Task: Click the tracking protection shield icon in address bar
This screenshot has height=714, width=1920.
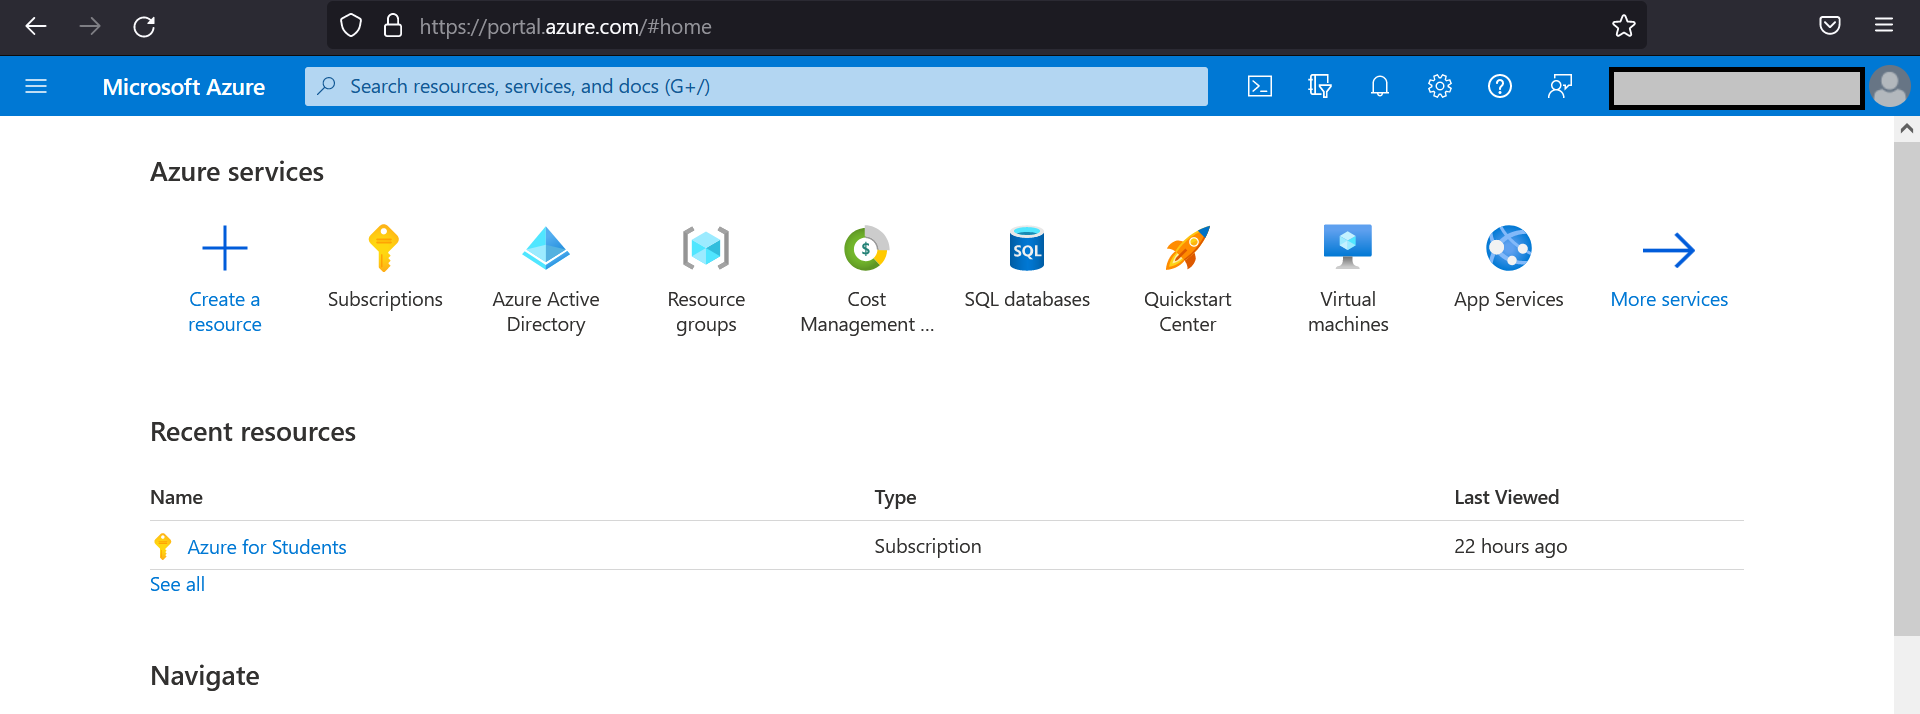Action: pyautogui.click(x=351, y=26)
